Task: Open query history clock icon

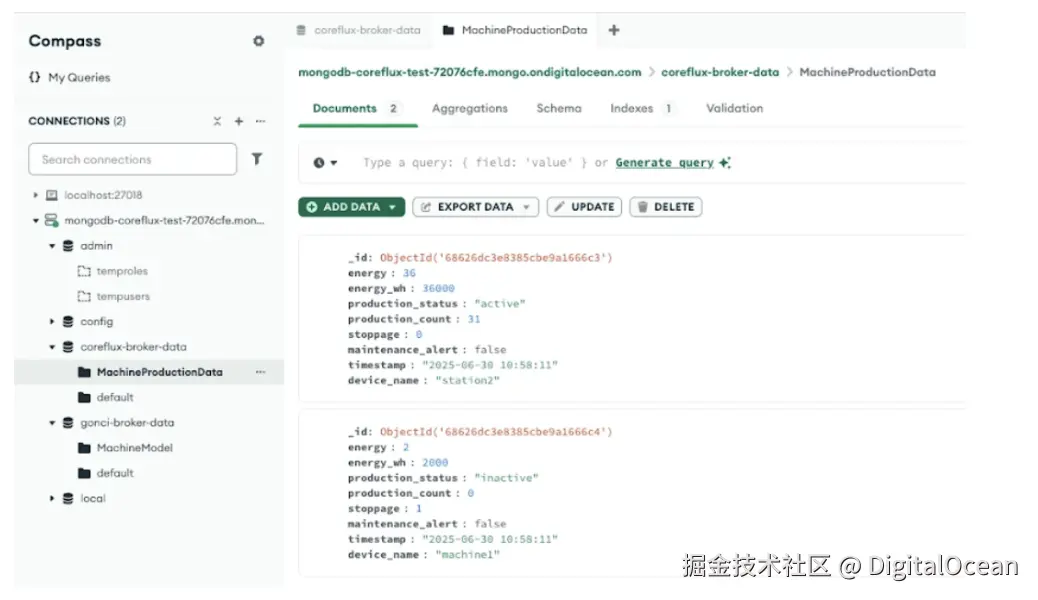Action: tap(319, 162)
